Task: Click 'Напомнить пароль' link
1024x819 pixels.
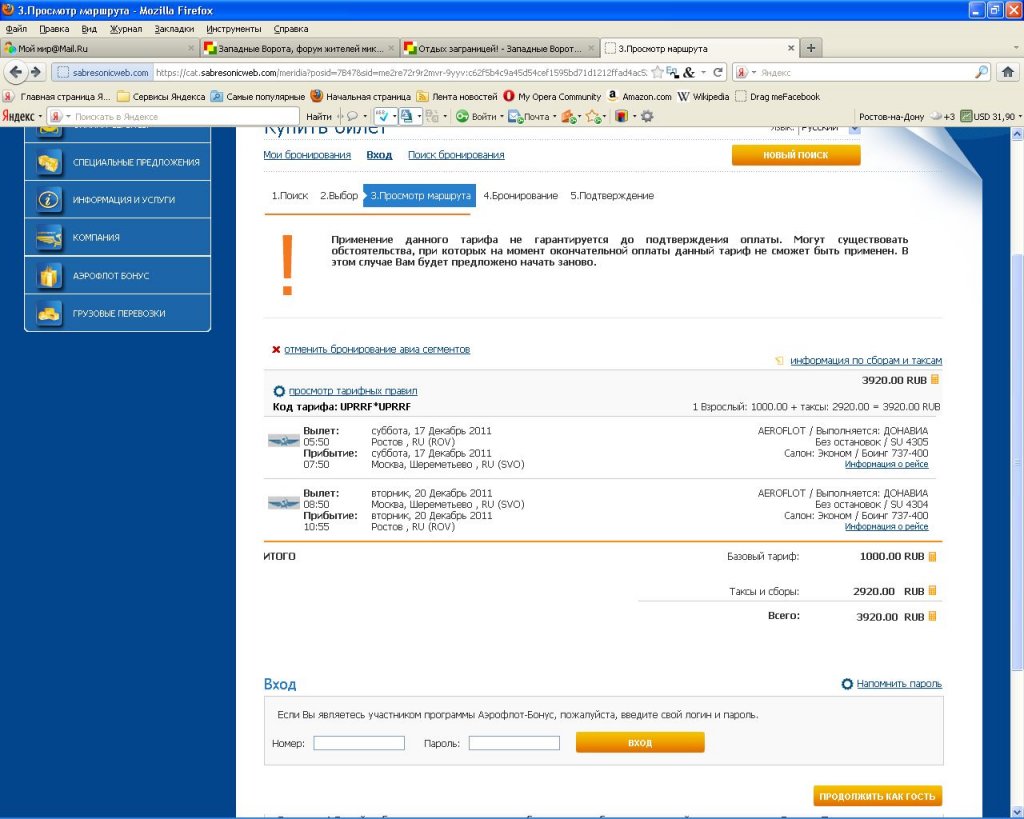Action: coord(899,684)
